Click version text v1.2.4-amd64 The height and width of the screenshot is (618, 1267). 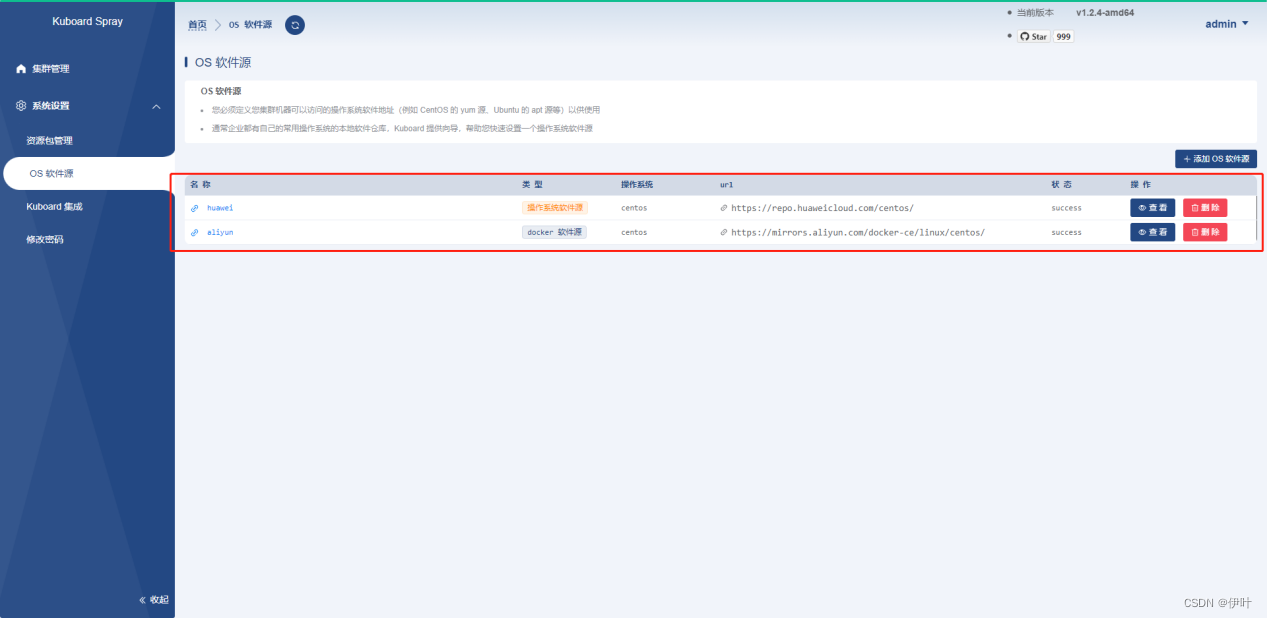pos(1105,13)
